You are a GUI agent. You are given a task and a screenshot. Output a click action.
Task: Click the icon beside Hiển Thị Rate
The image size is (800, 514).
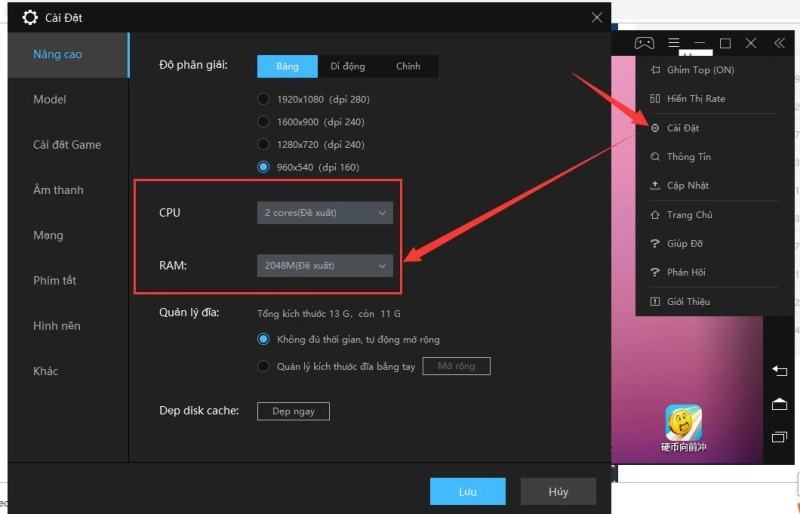(x=655, y=99)
